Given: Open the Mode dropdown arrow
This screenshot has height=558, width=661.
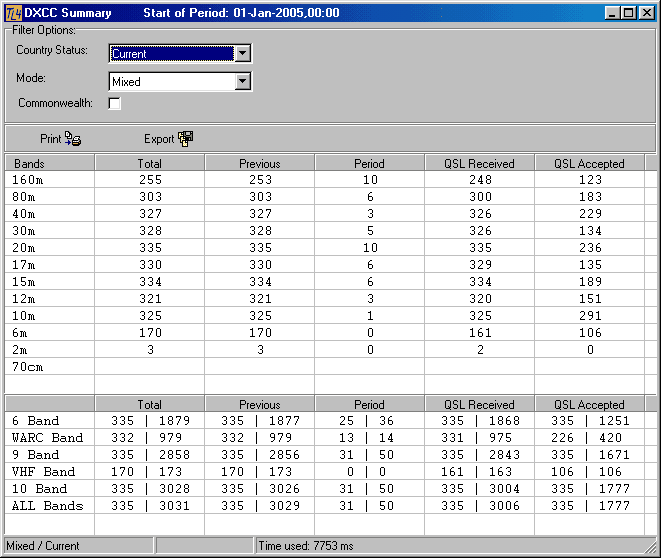Looking at the screenshot, I should click(242, 81).
